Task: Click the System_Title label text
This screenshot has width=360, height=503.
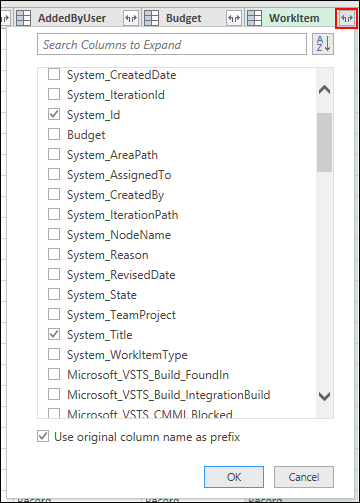Action: point(100,335)
